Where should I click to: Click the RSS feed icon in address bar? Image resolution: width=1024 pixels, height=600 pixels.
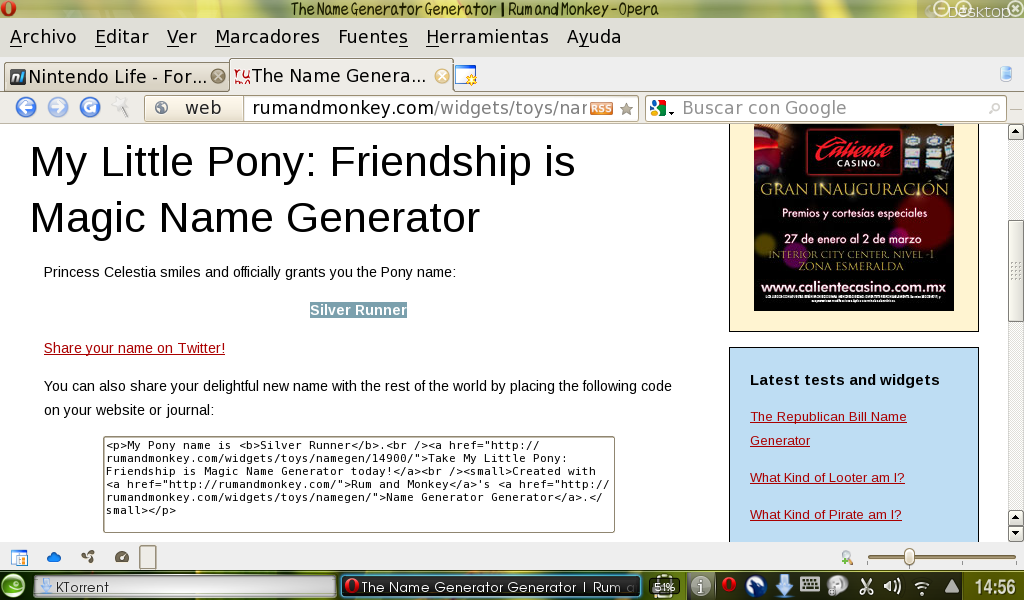tap(601, 108)
